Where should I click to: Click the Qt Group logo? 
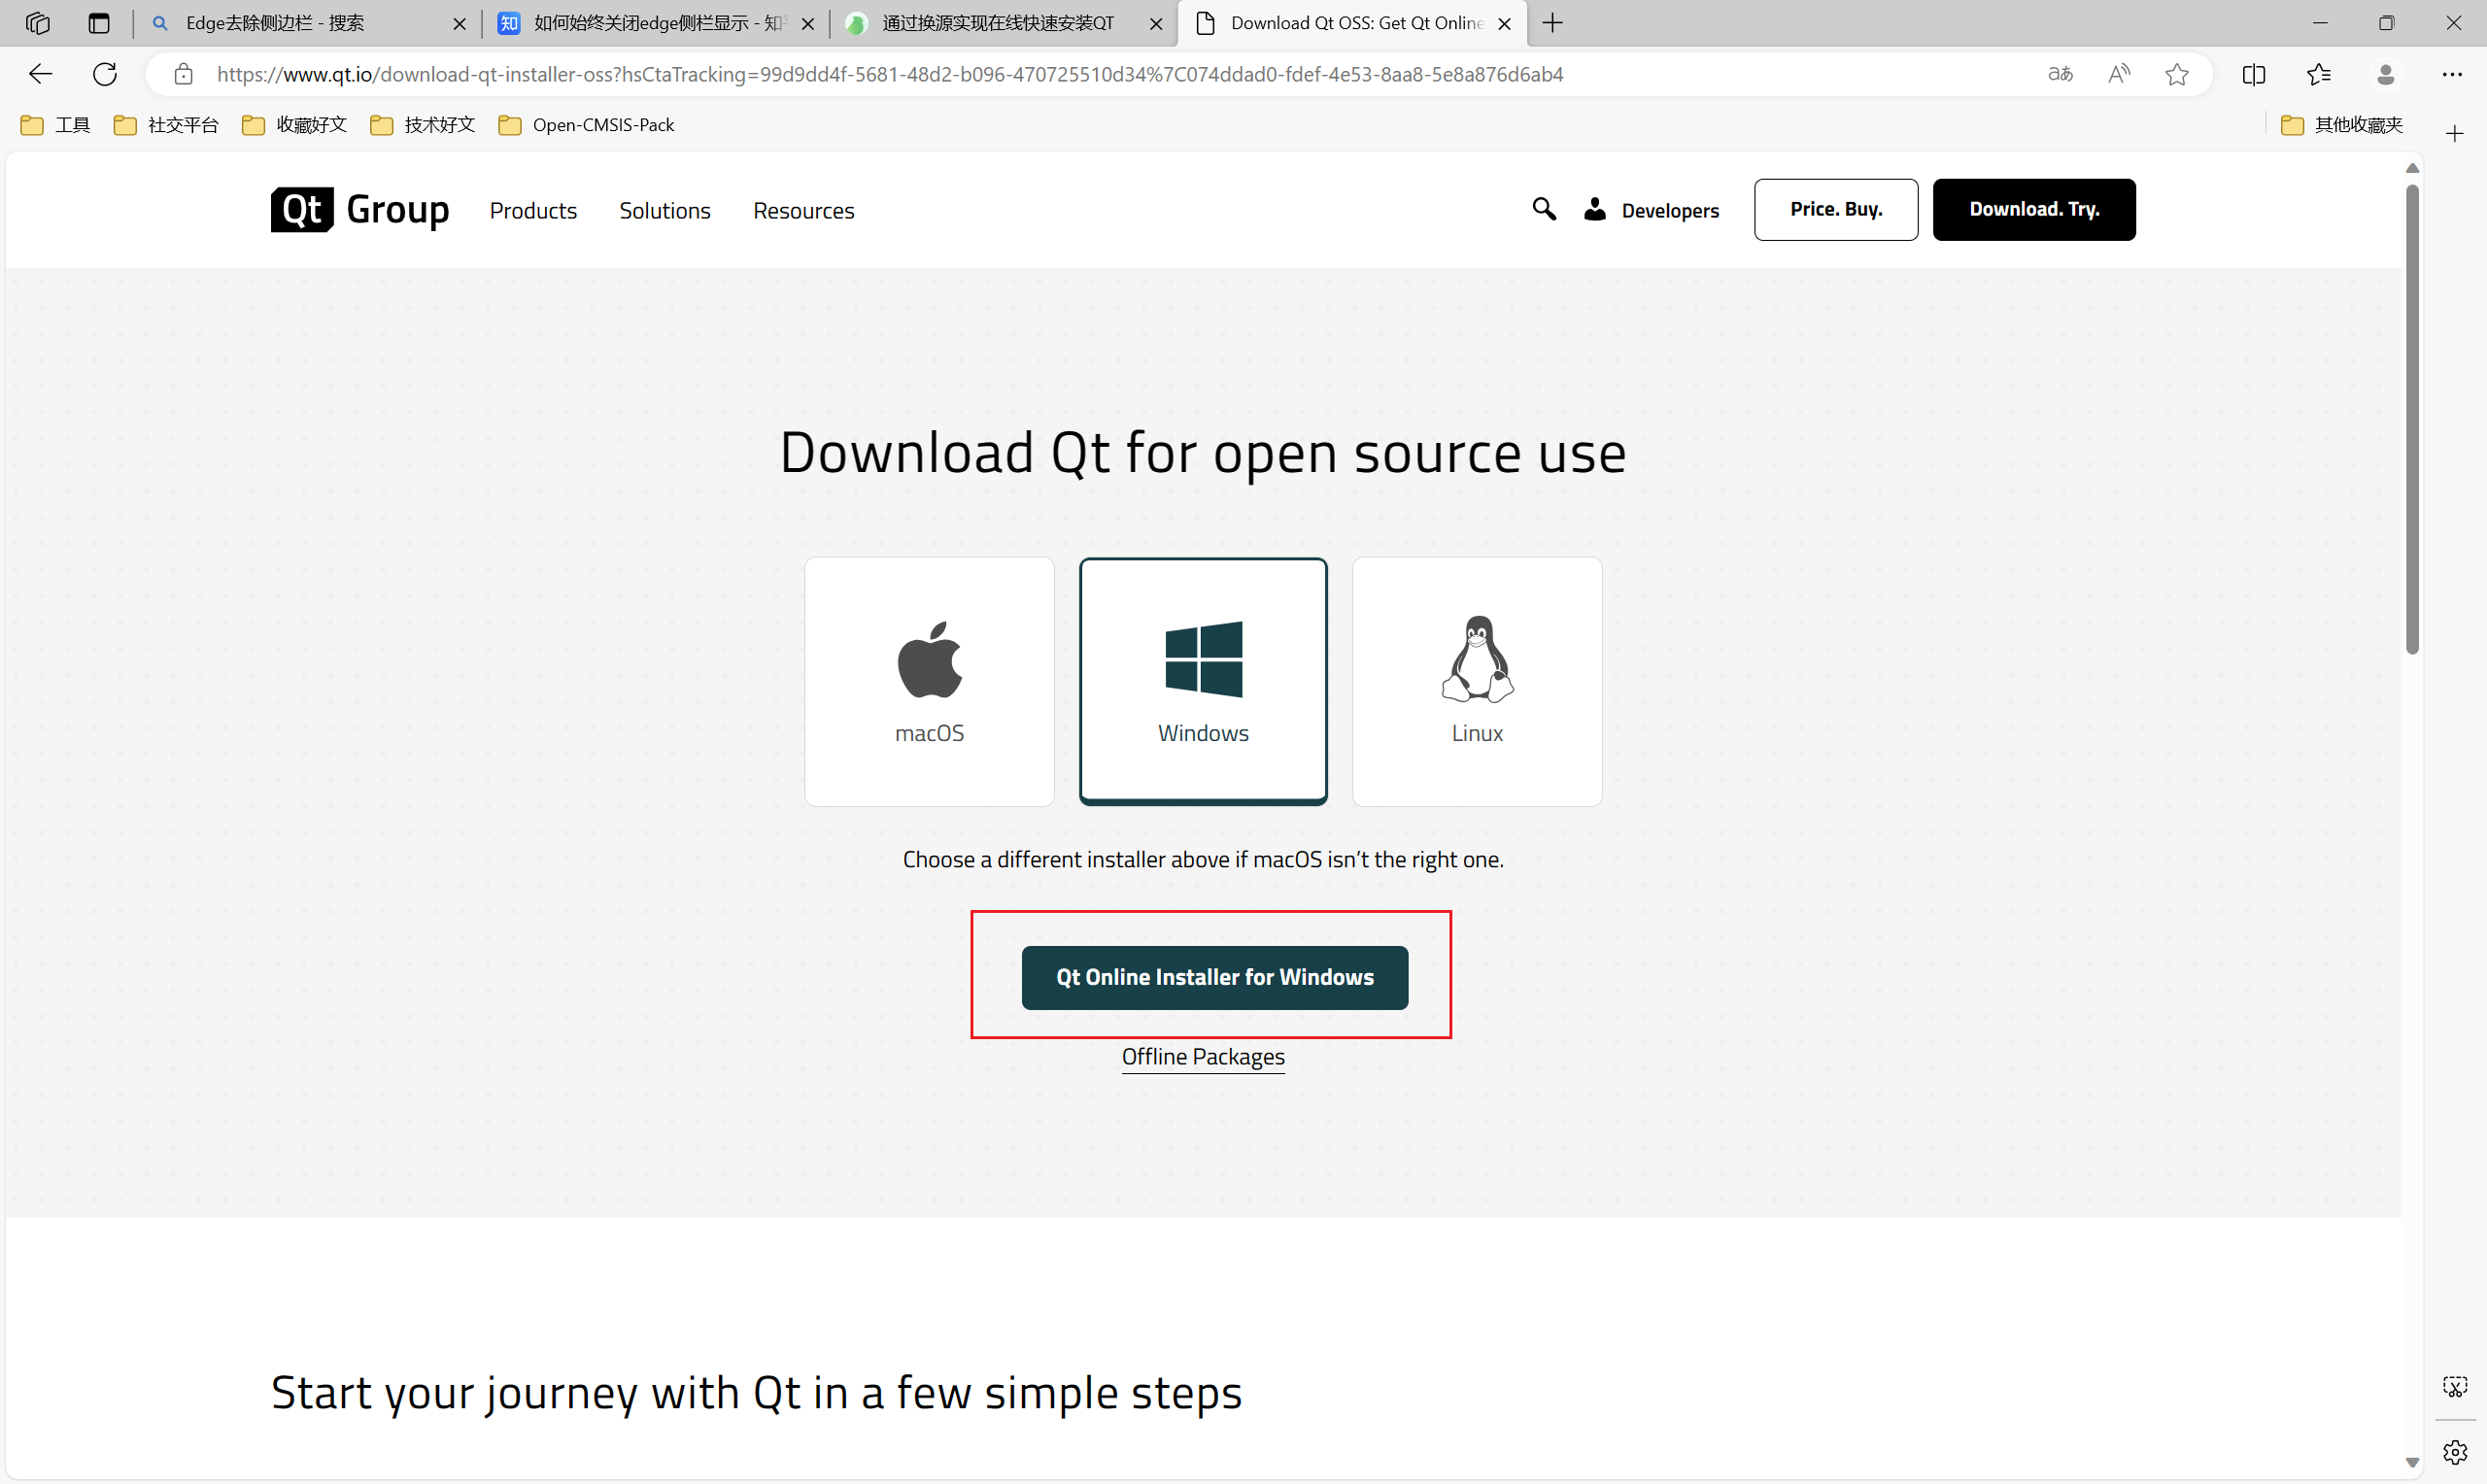point(359,210)
